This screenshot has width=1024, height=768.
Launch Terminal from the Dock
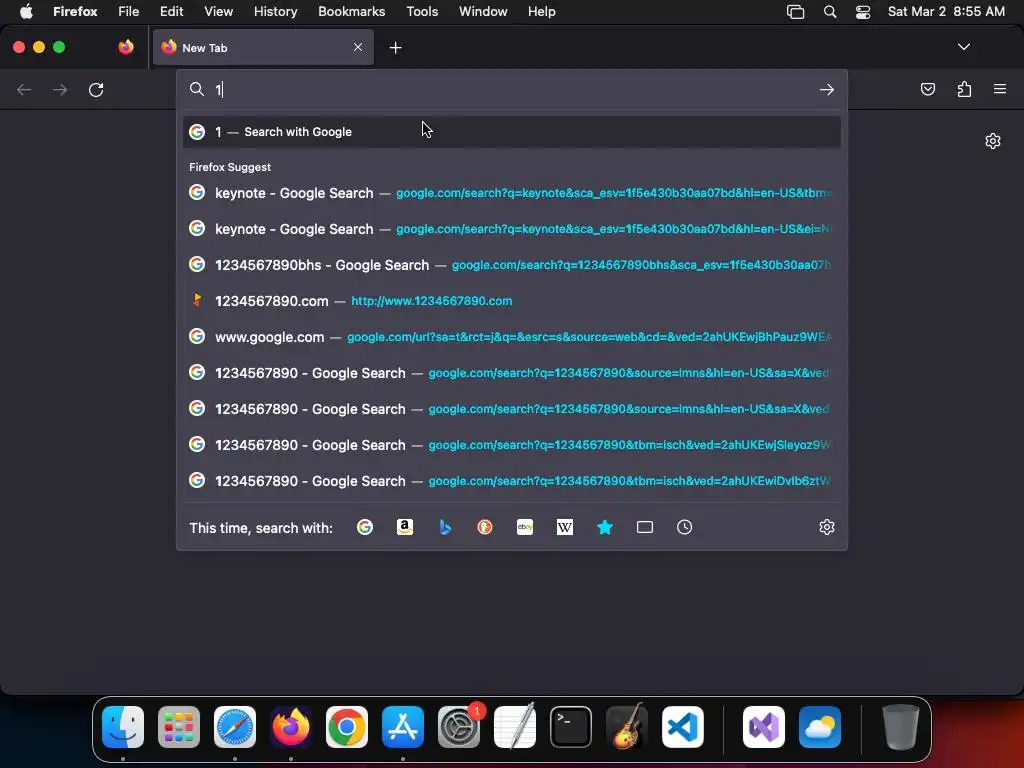point(571,727)
